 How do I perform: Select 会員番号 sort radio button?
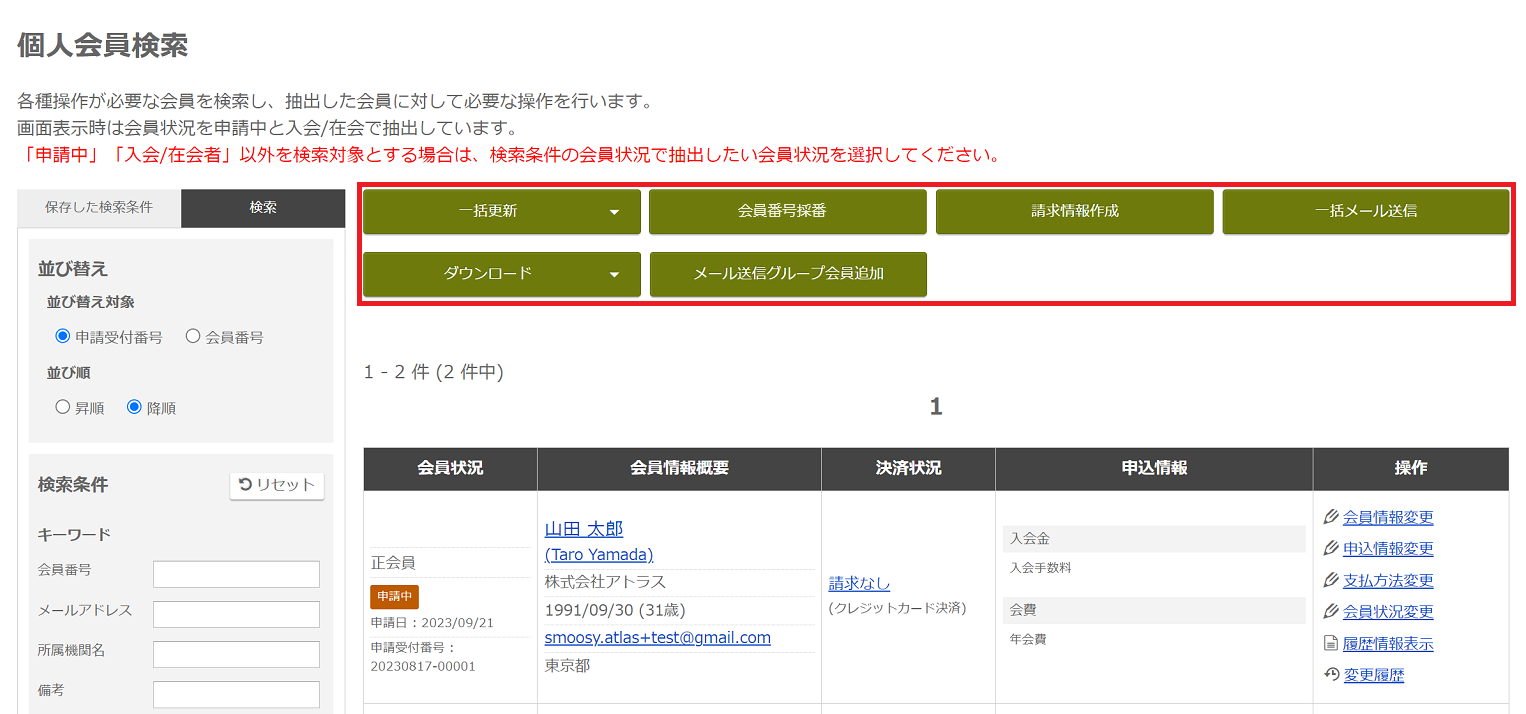click(x=193, y=337)
